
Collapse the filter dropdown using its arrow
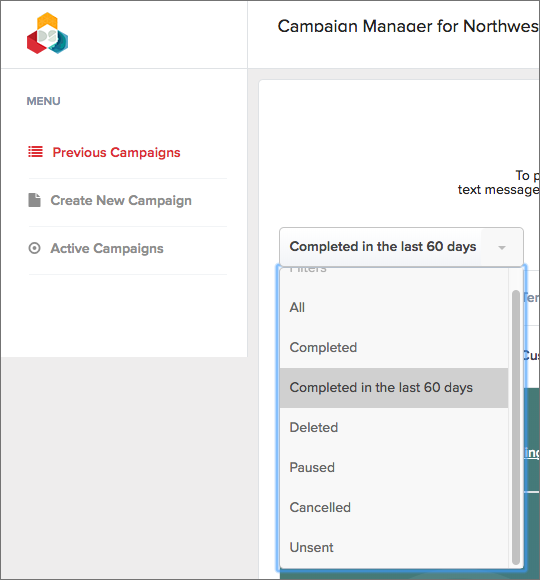click(x=502, y=247)
